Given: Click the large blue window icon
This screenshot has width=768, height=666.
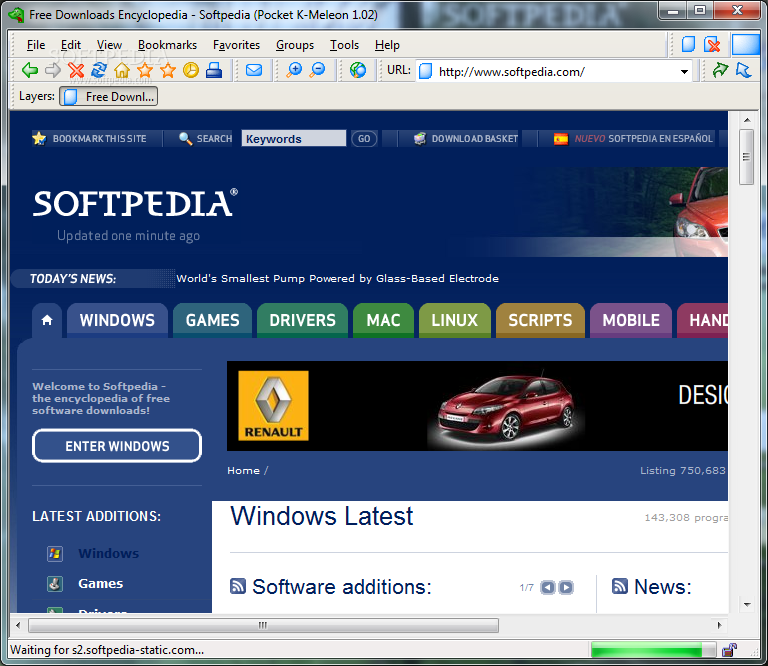Looking at the screenshot, I should [x=745, y=45].
